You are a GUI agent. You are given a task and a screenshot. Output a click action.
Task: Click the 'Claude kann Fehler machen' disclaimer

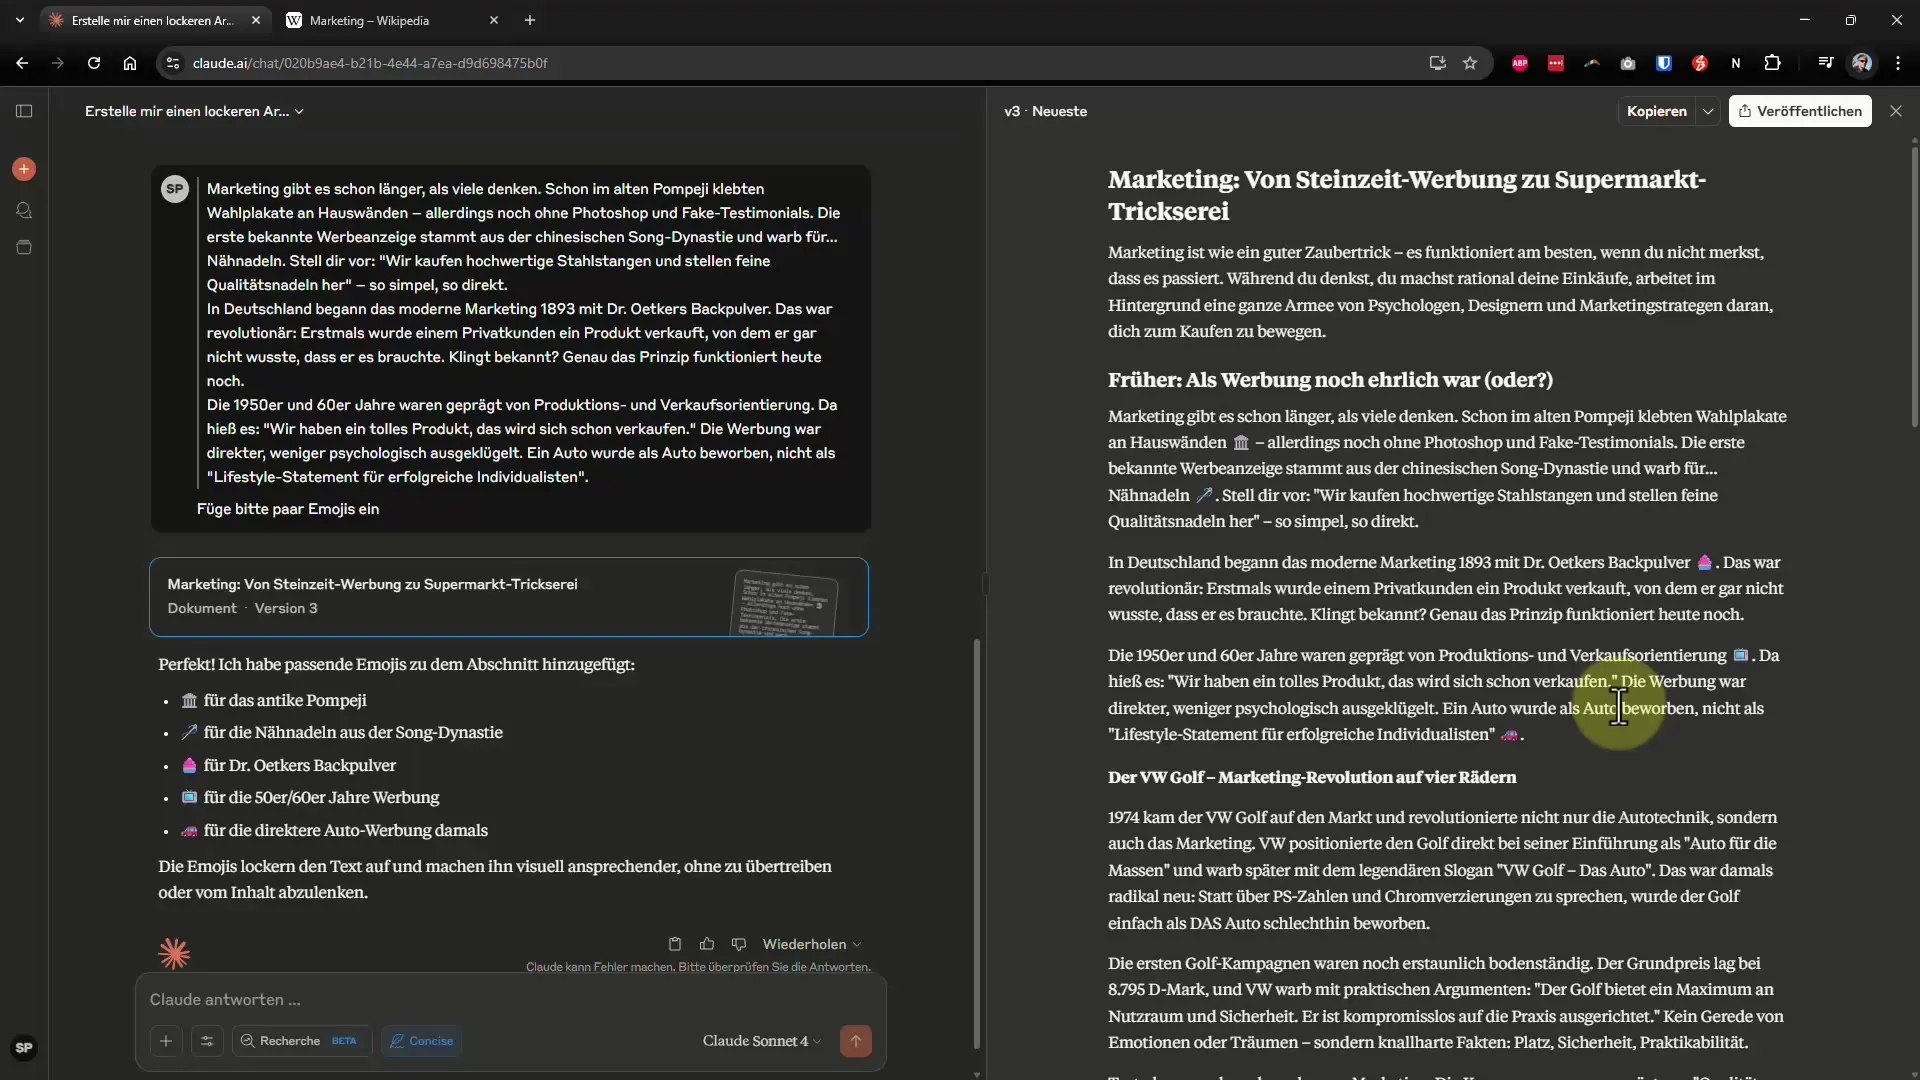click(x=698, y=967)
